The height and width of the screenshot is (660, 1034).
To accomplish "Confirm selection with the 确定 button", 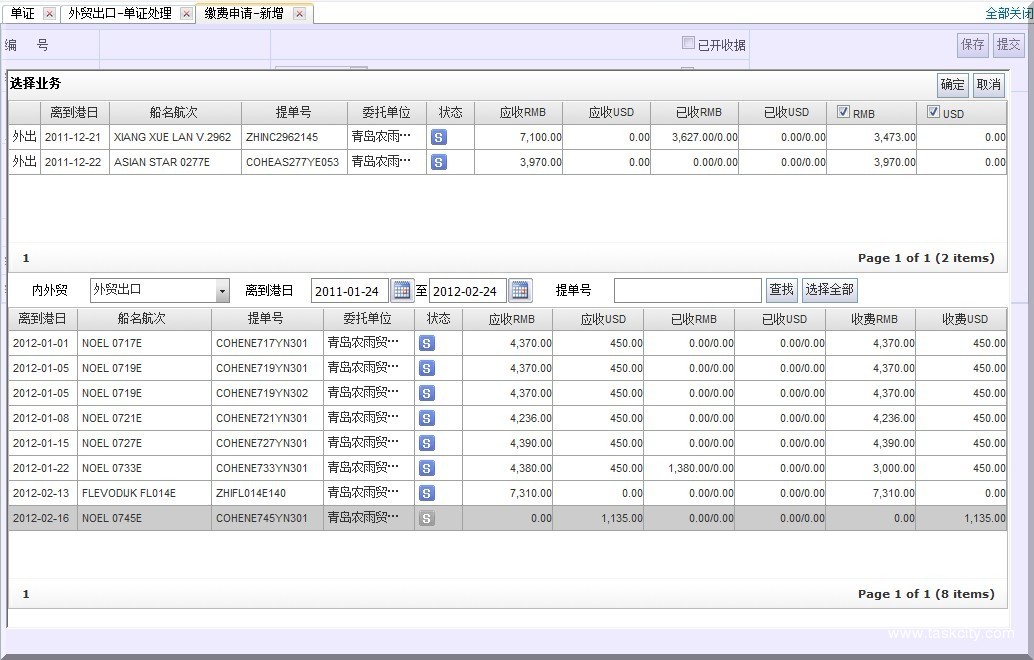I will pyautogui.click(x=952, y=84).
